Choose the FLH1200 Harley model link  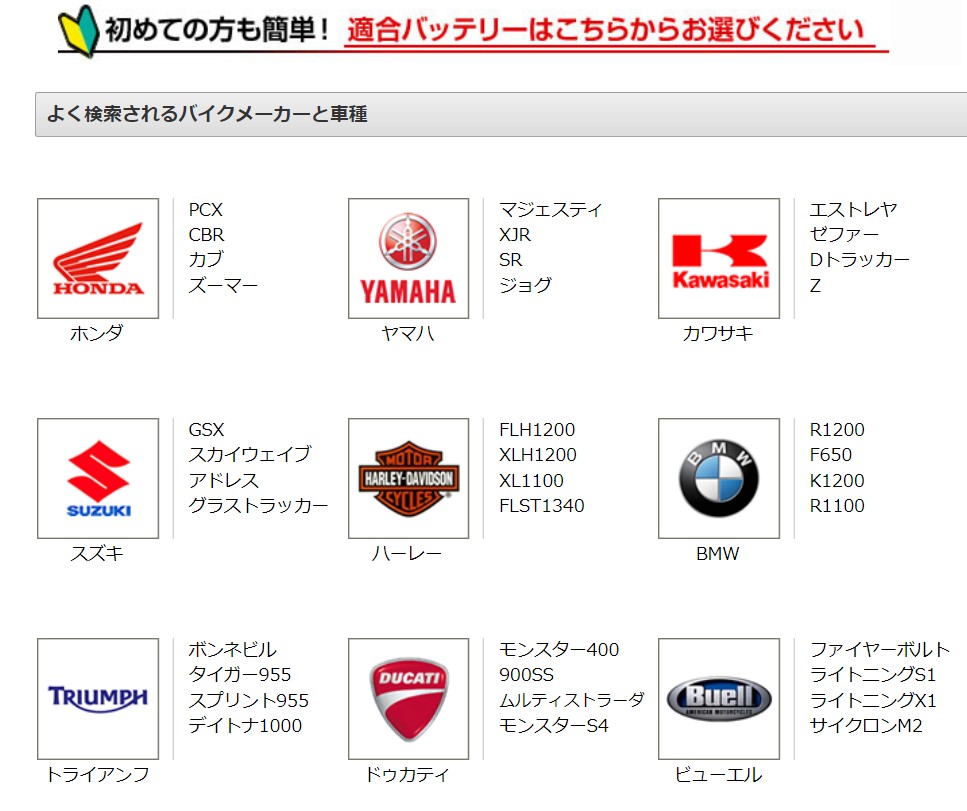pyautogui.click(x=537, y=430)
